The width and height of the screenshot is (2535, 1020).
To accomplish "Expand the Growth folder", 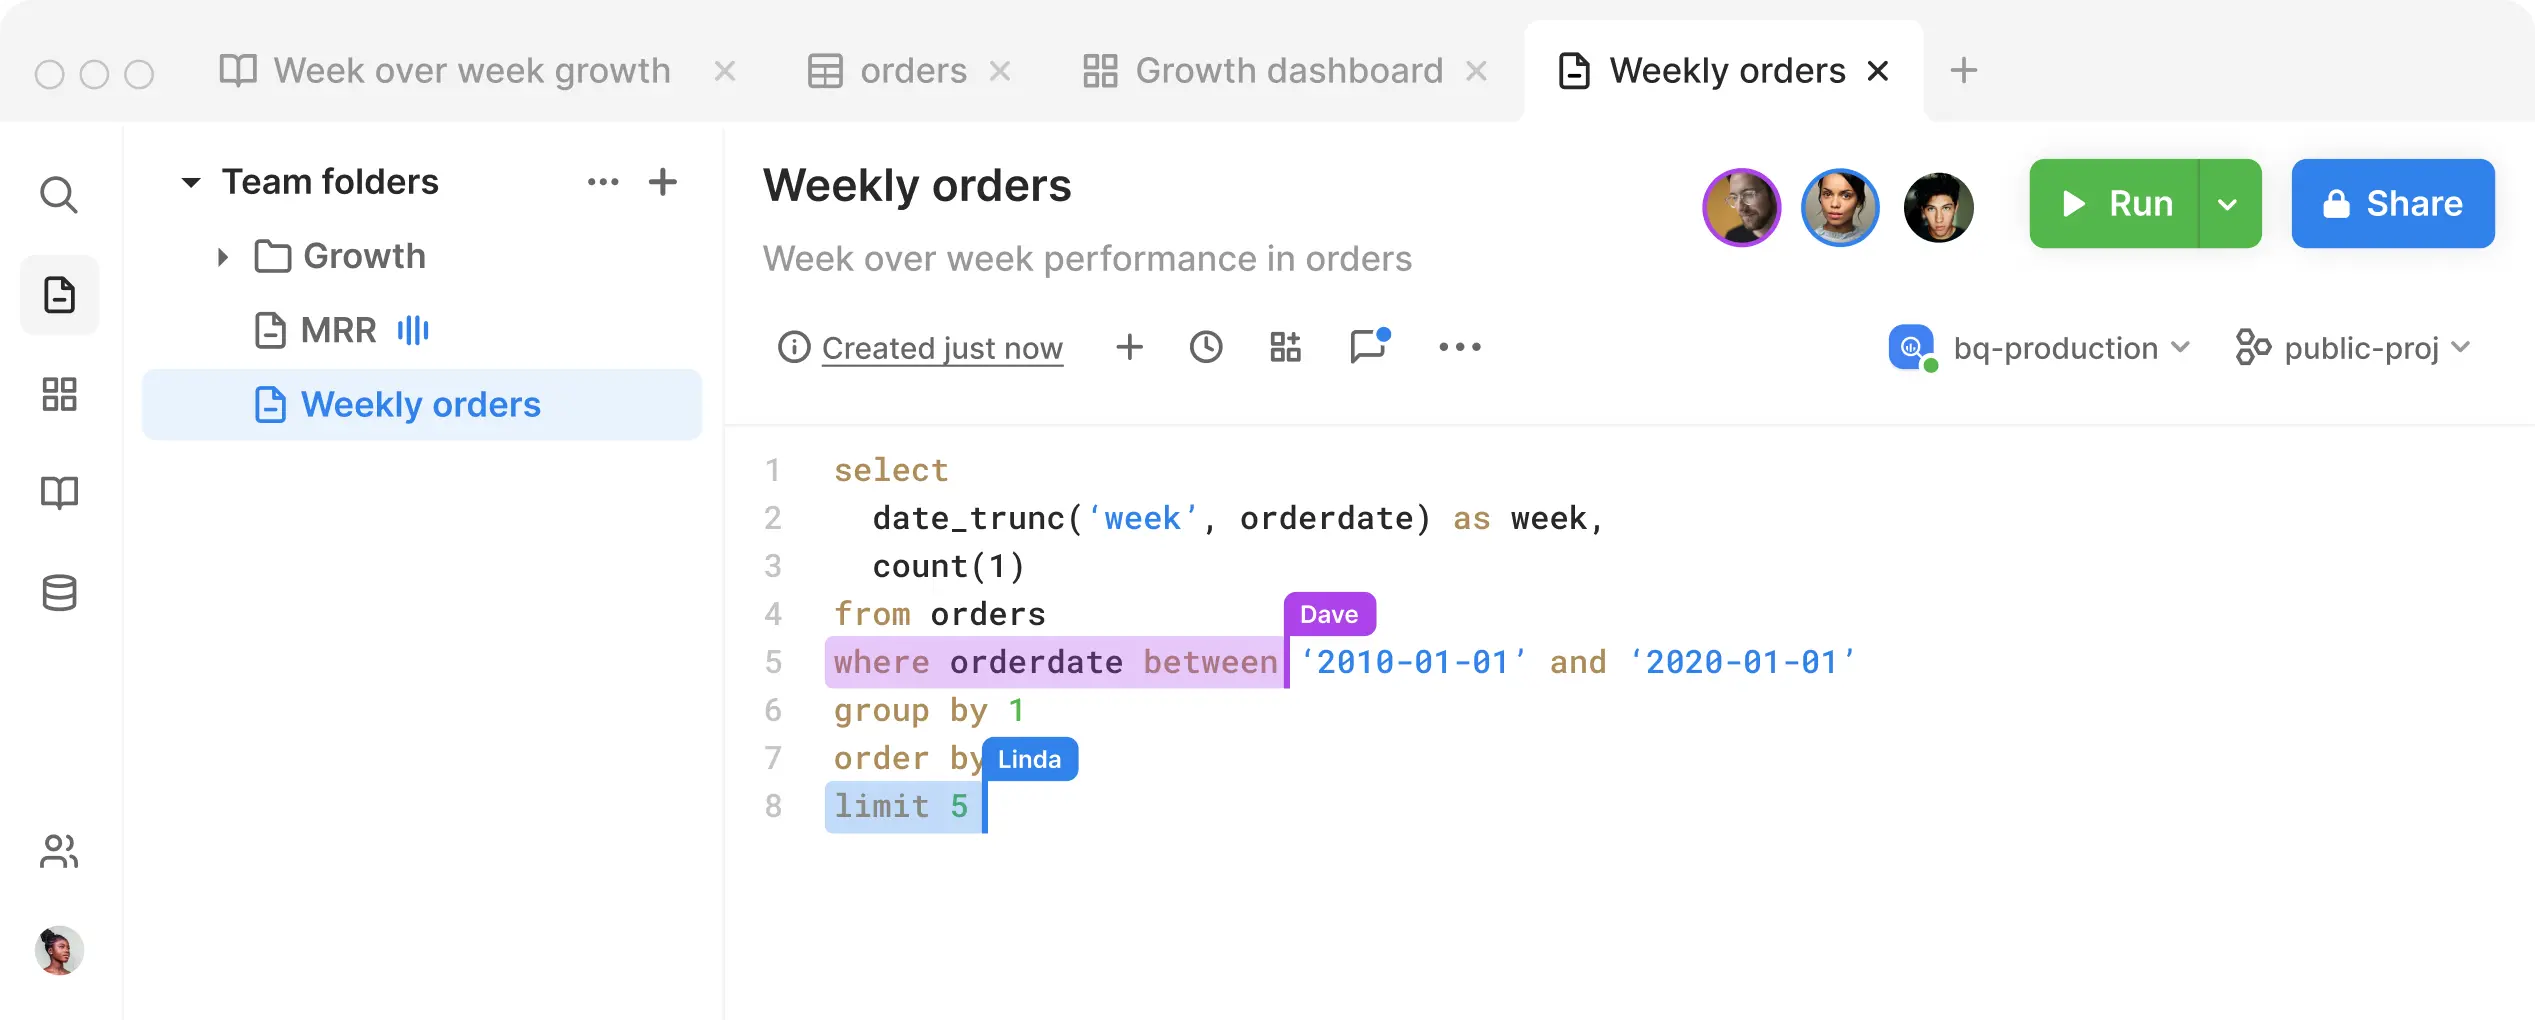I will coord(223,257).
